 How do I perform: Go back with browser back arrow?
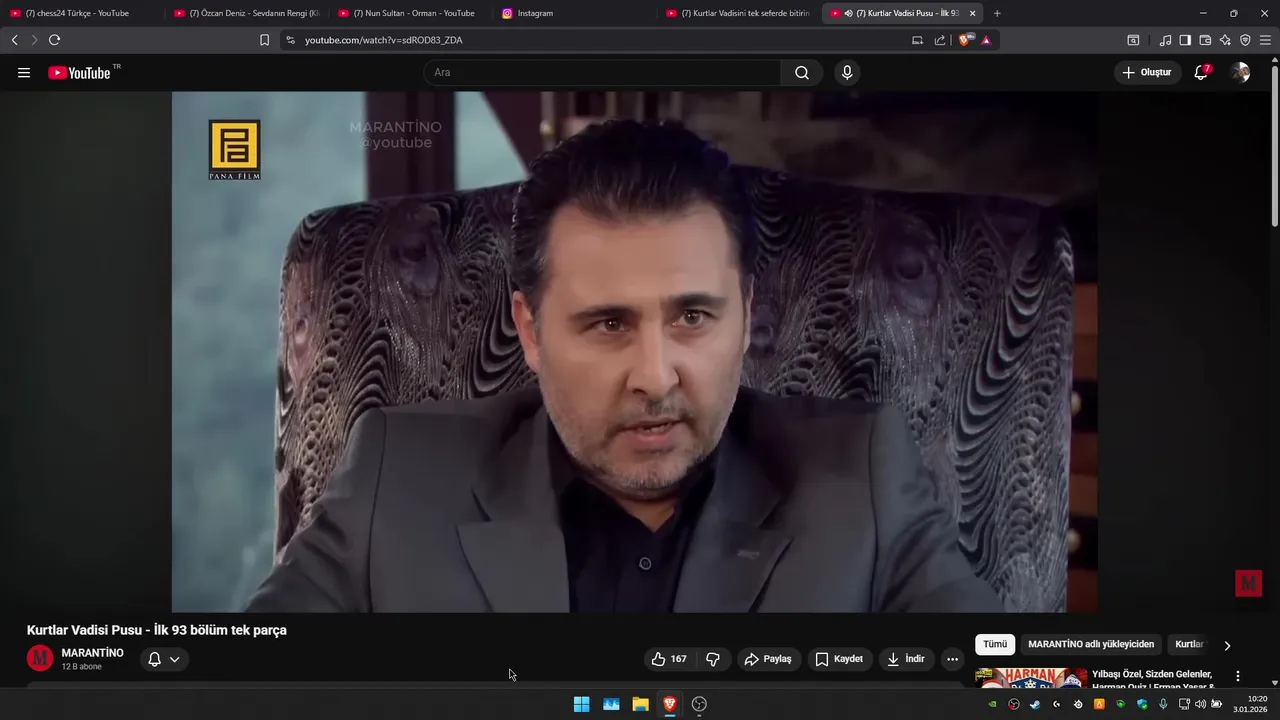click(x=14, y=40)
